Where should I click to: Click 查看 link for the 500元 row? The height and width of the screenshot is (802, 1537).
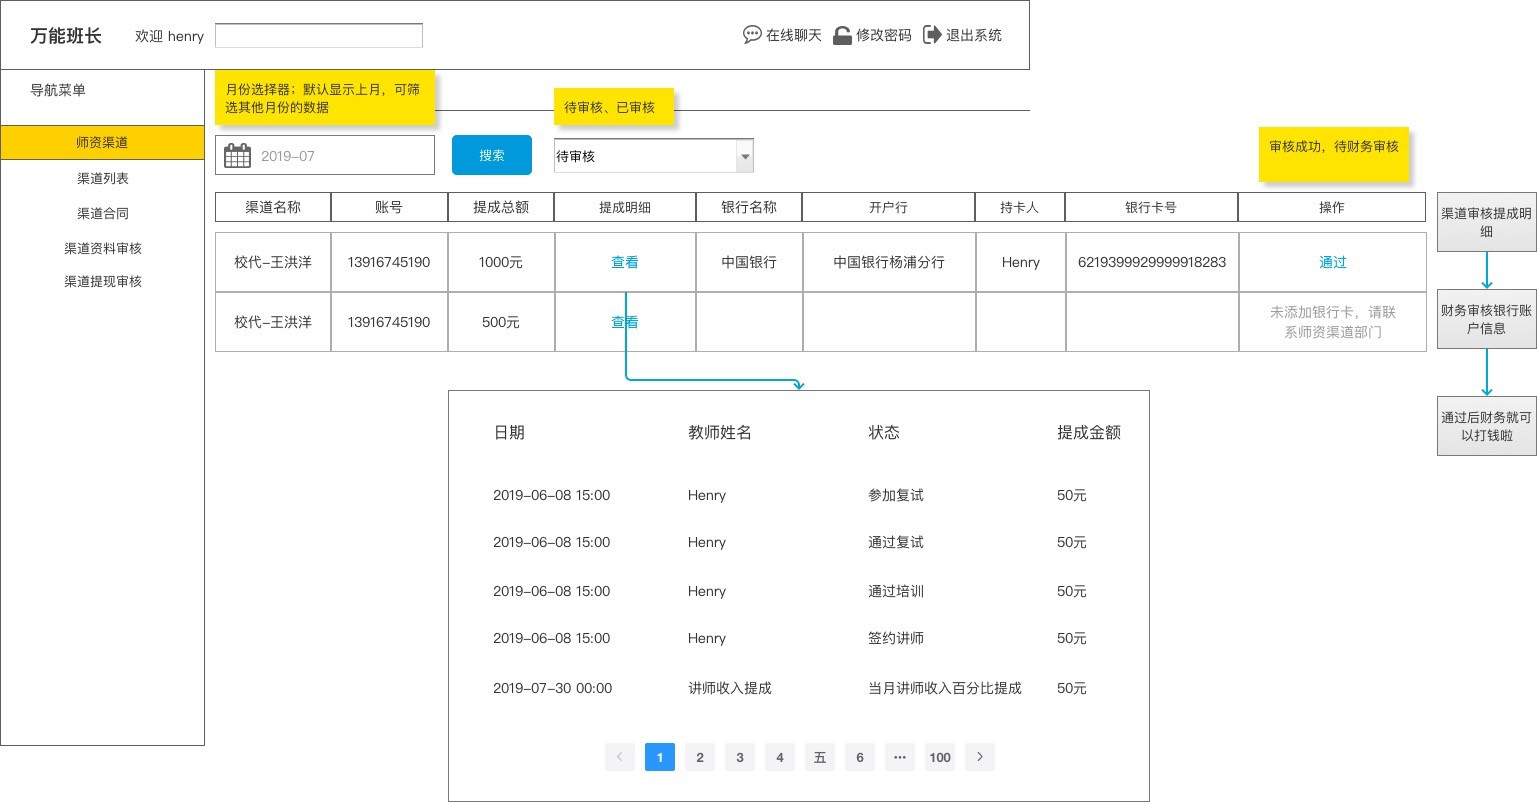coord(624,322)
